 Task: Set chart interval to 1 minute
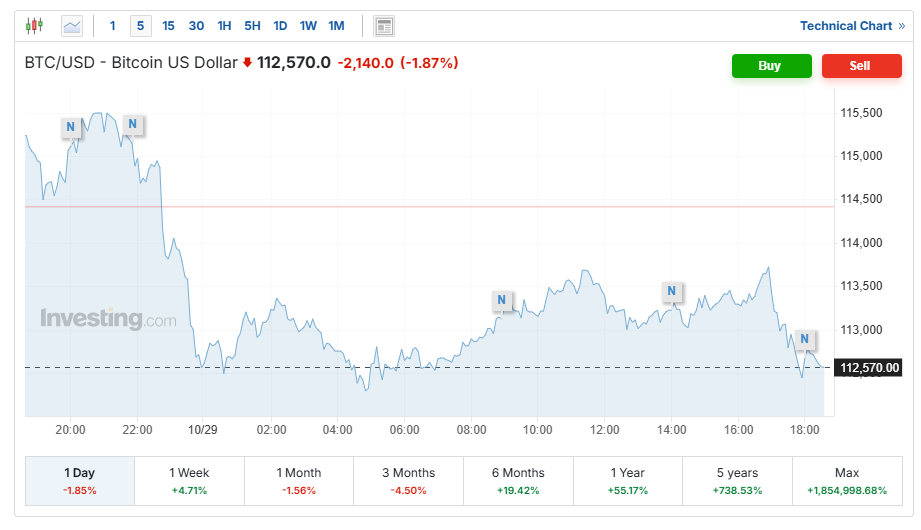pos(112,26)
